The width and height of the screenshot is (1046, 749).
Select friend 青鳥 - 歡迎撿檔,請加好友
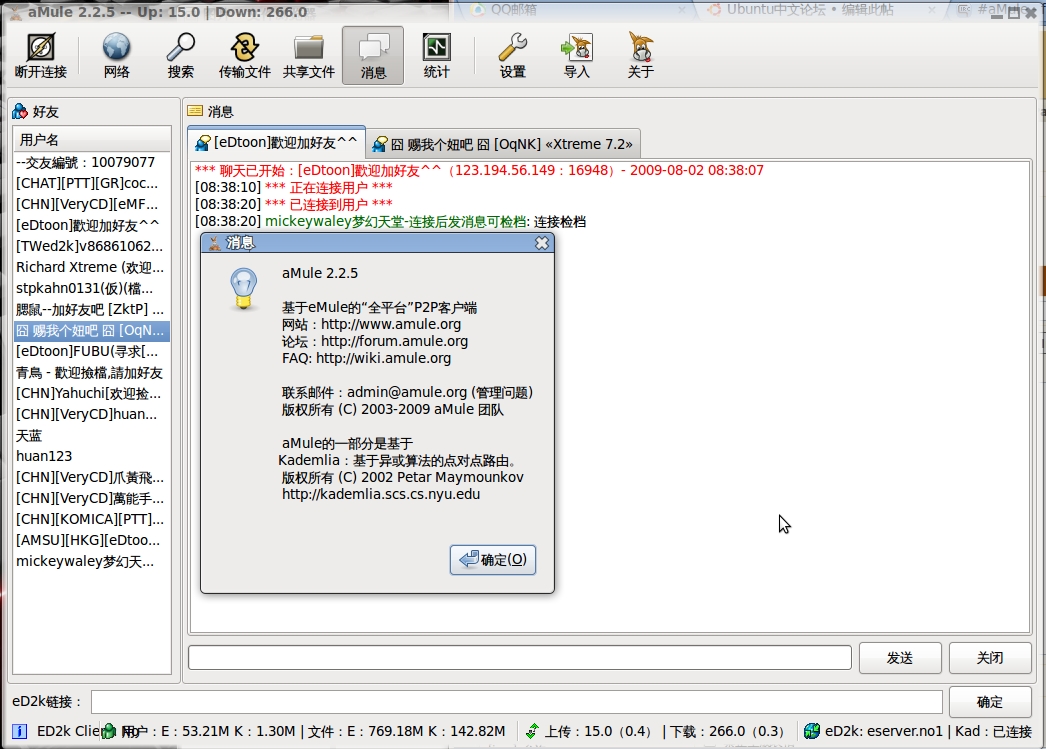(92, 372)
